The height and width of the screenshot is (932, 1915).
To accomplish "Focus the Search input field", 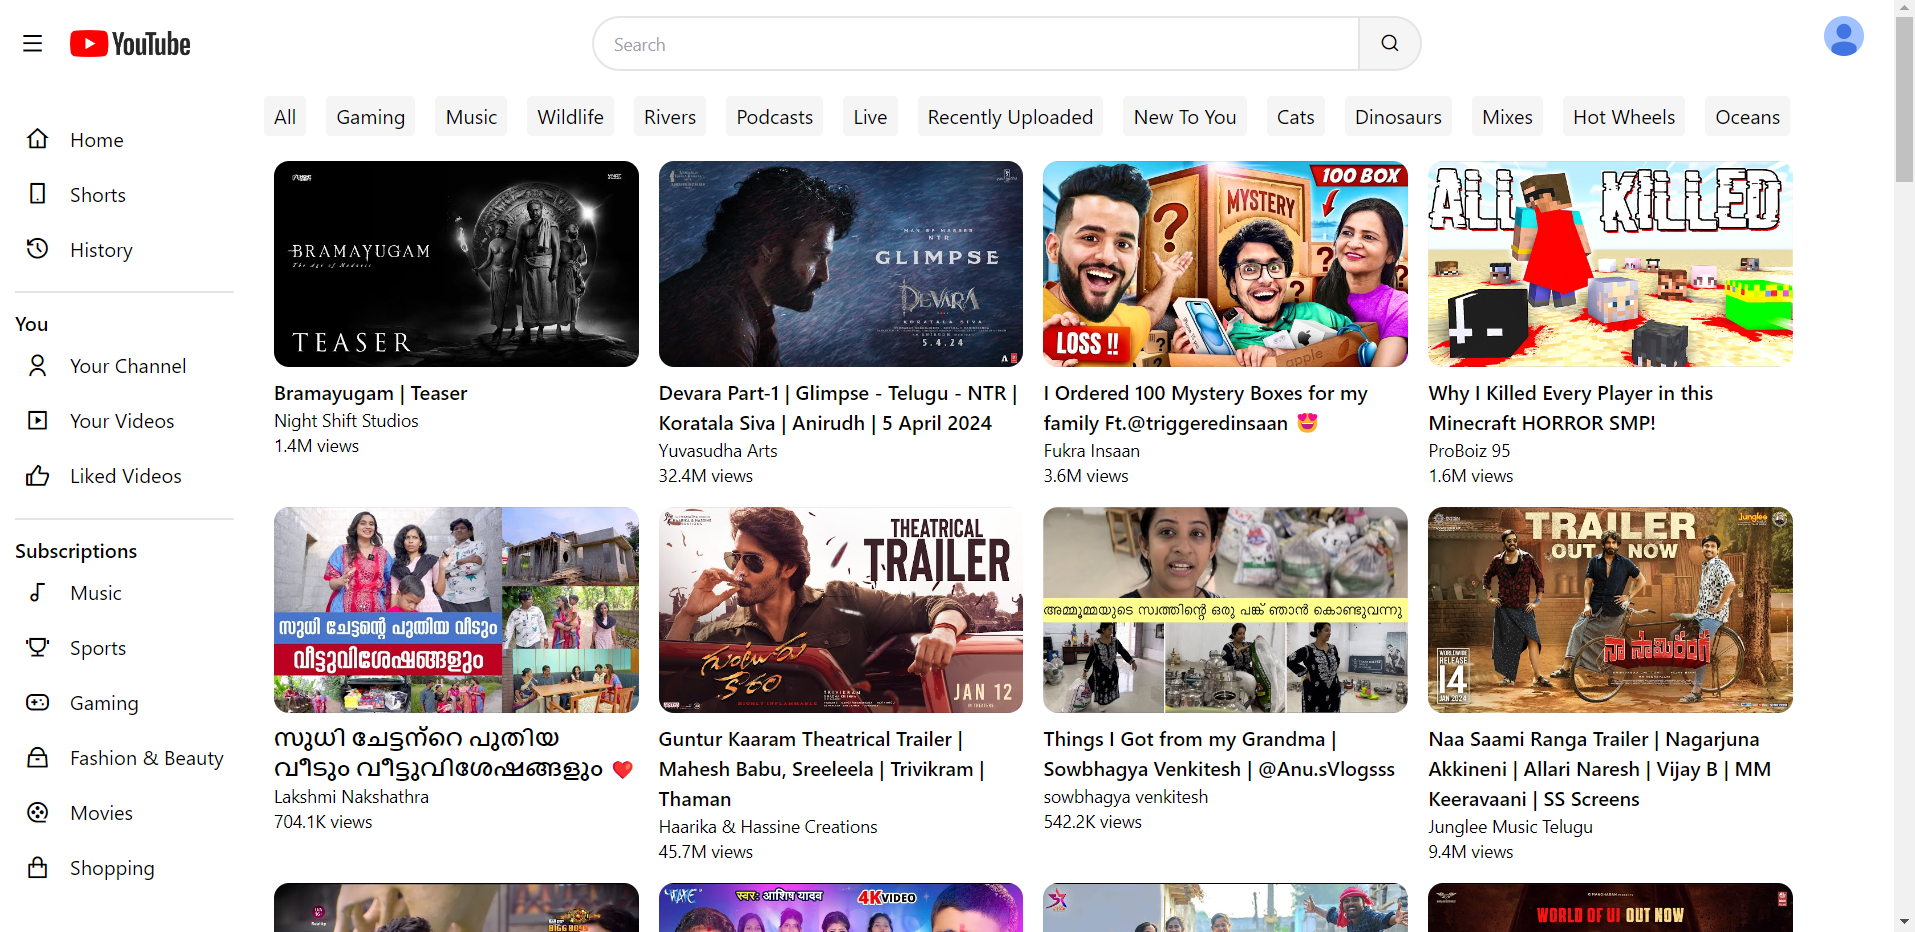I will 976,44.
